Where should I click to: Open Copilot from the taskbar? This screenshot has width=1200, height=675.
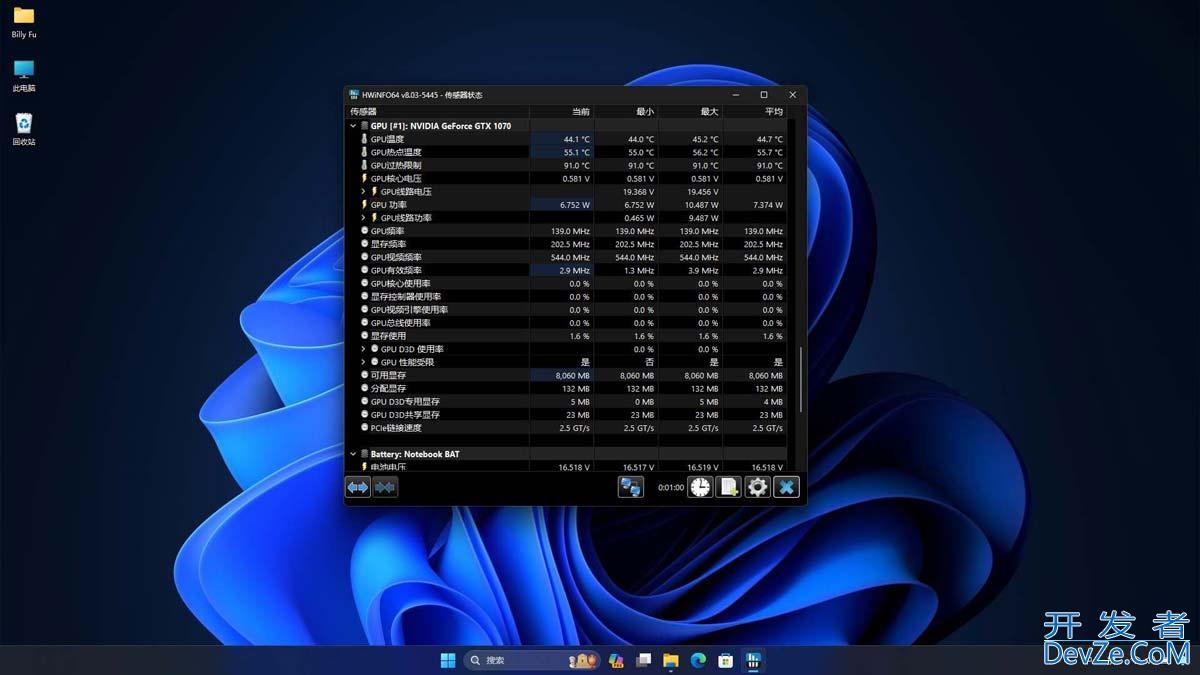(x=616, y=660)
